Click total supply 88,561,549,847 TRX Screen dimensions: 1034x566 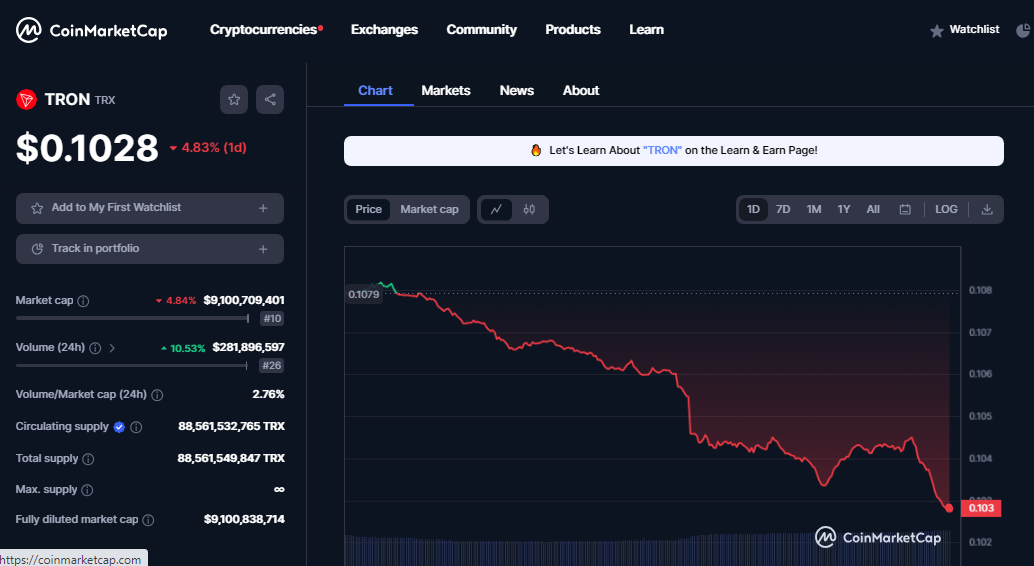231,458
